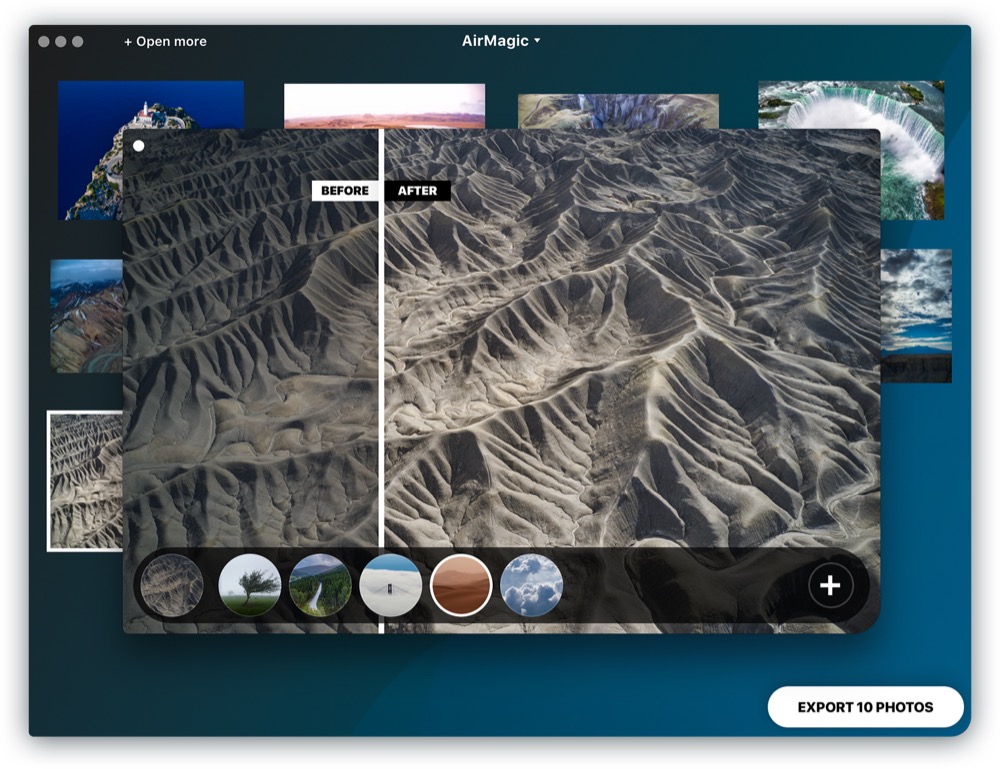Apply the winding forest road style preset
The width and height of the screenshot is (1000, 769).
[x=320, y=585]
